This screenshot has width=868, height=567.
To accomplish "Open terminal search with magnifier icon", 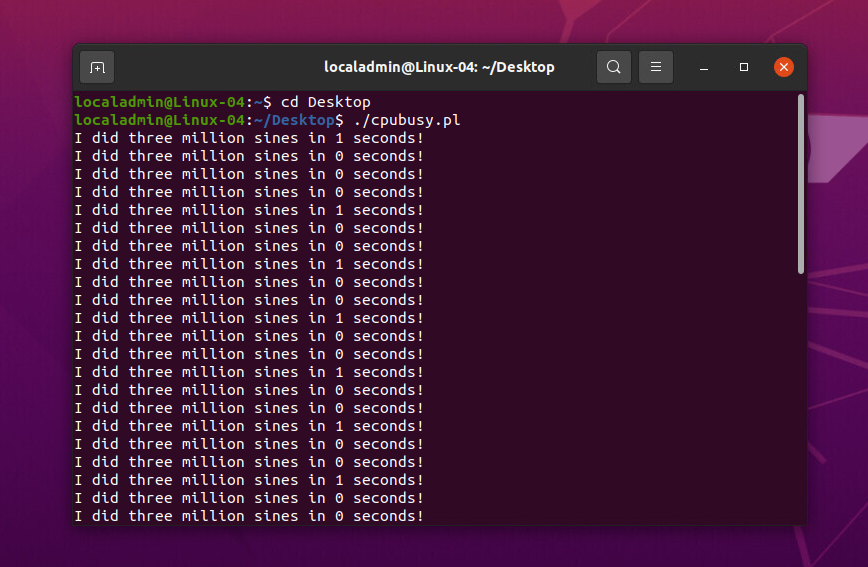I will point(613,67).
